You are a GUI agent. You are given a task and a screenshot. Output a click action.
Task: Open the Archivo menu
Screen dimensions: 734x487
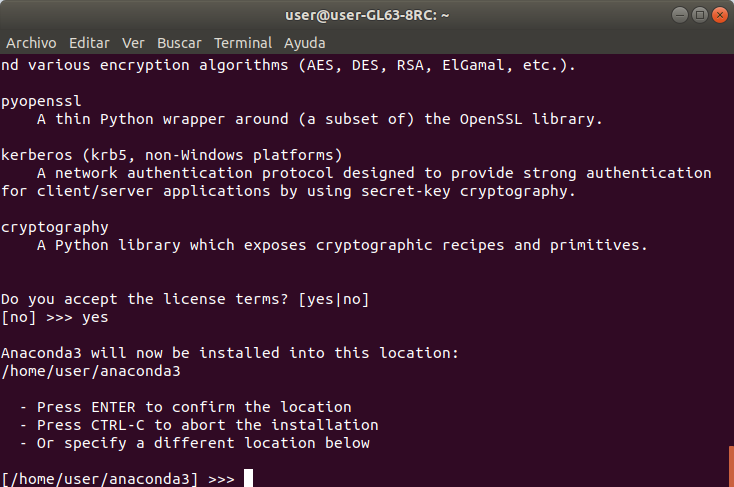coord(31,43)
